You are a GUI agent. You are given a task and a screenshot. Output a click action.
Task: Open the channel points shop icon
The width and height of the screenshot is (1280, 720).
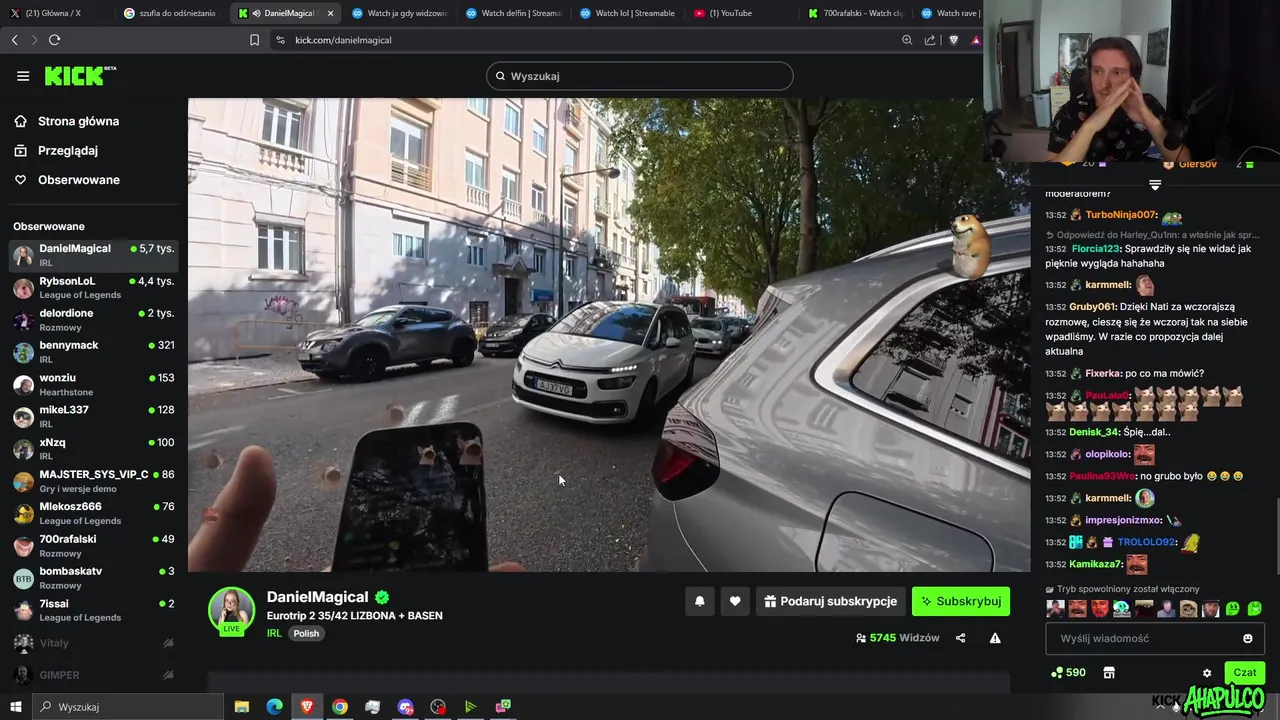(1109, 673)
